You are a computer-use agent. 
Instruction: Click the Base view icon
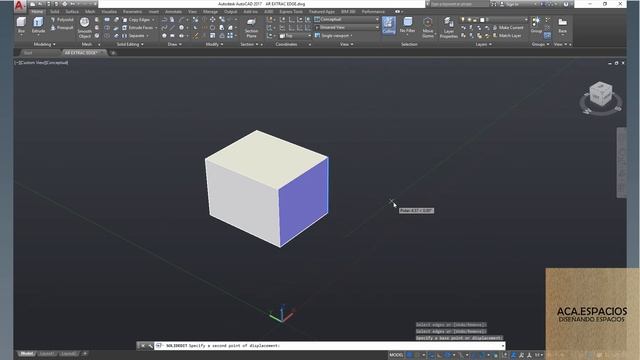[562, 25]
